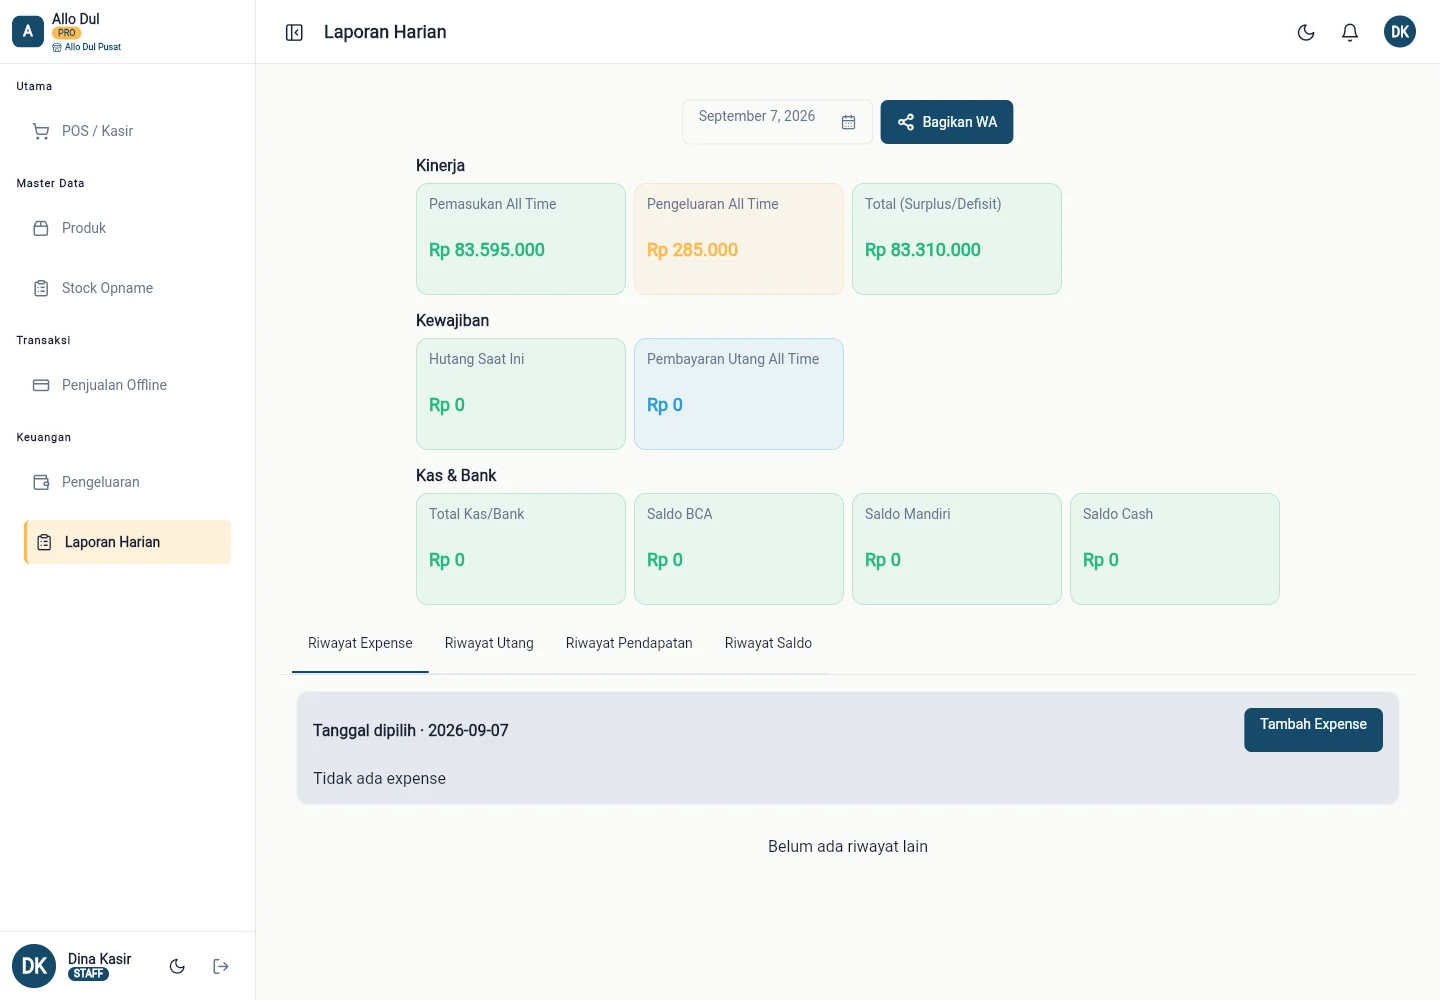1440x1000 pixels.
Task: Click the Total Kas/Bank card
Action: pyautogui.click(x=521, y=549)
